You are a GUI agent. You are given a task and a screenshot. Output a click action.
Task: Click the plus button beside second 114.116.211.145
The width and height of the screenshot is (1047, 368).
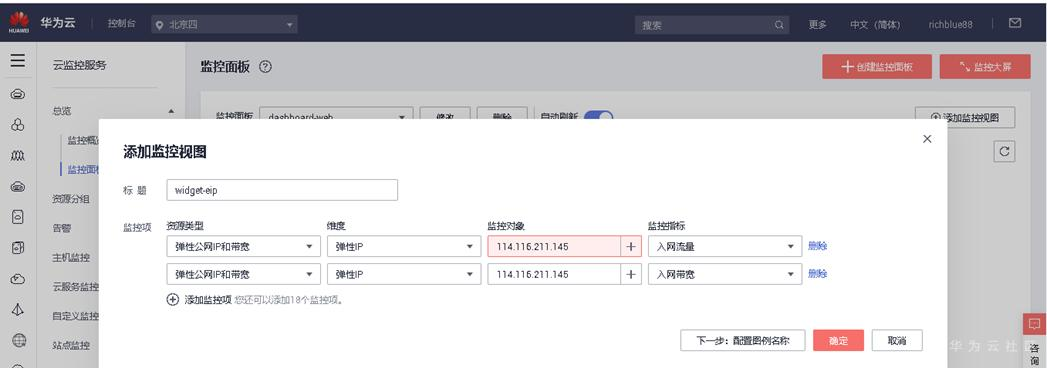[x=631, y=274]
